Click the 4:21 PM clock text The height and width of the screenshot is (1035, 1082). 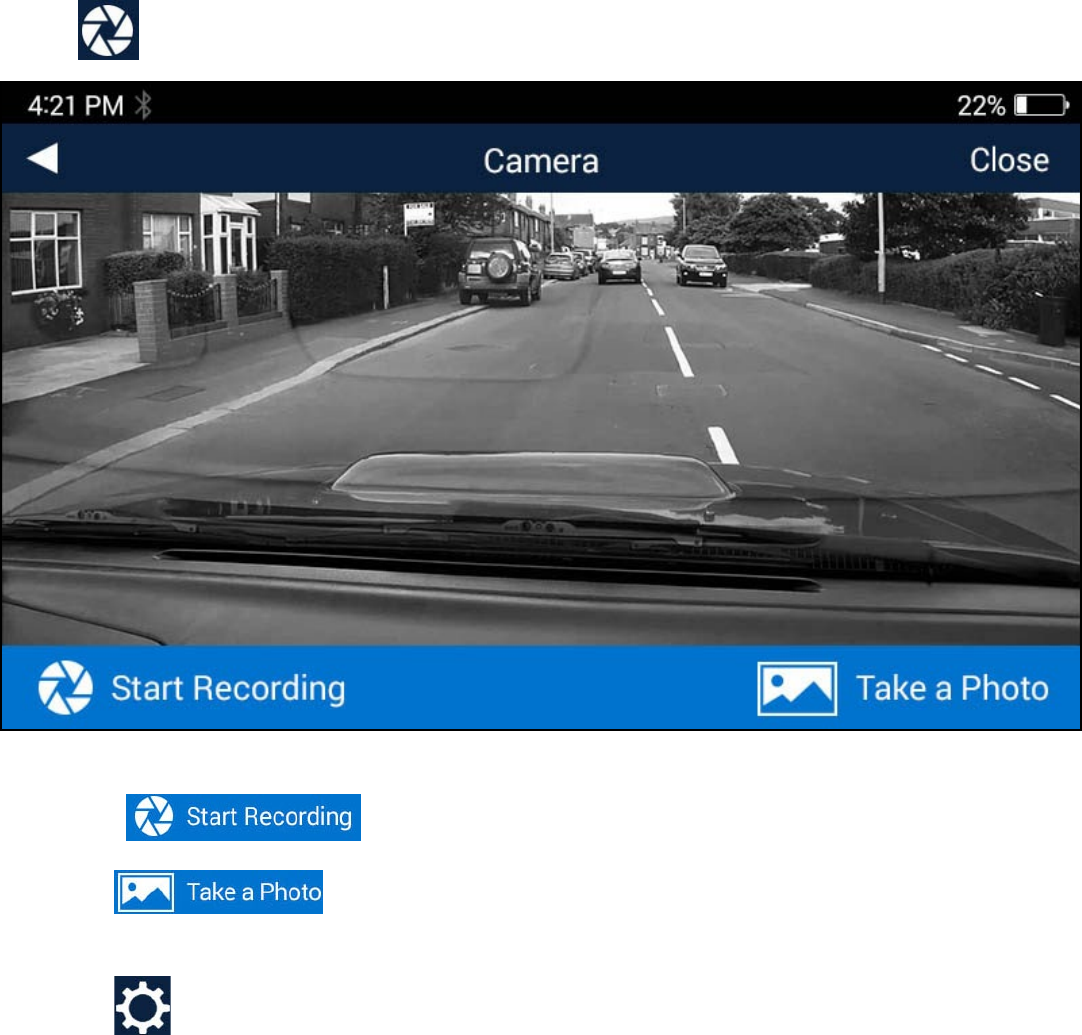(75, 106)
